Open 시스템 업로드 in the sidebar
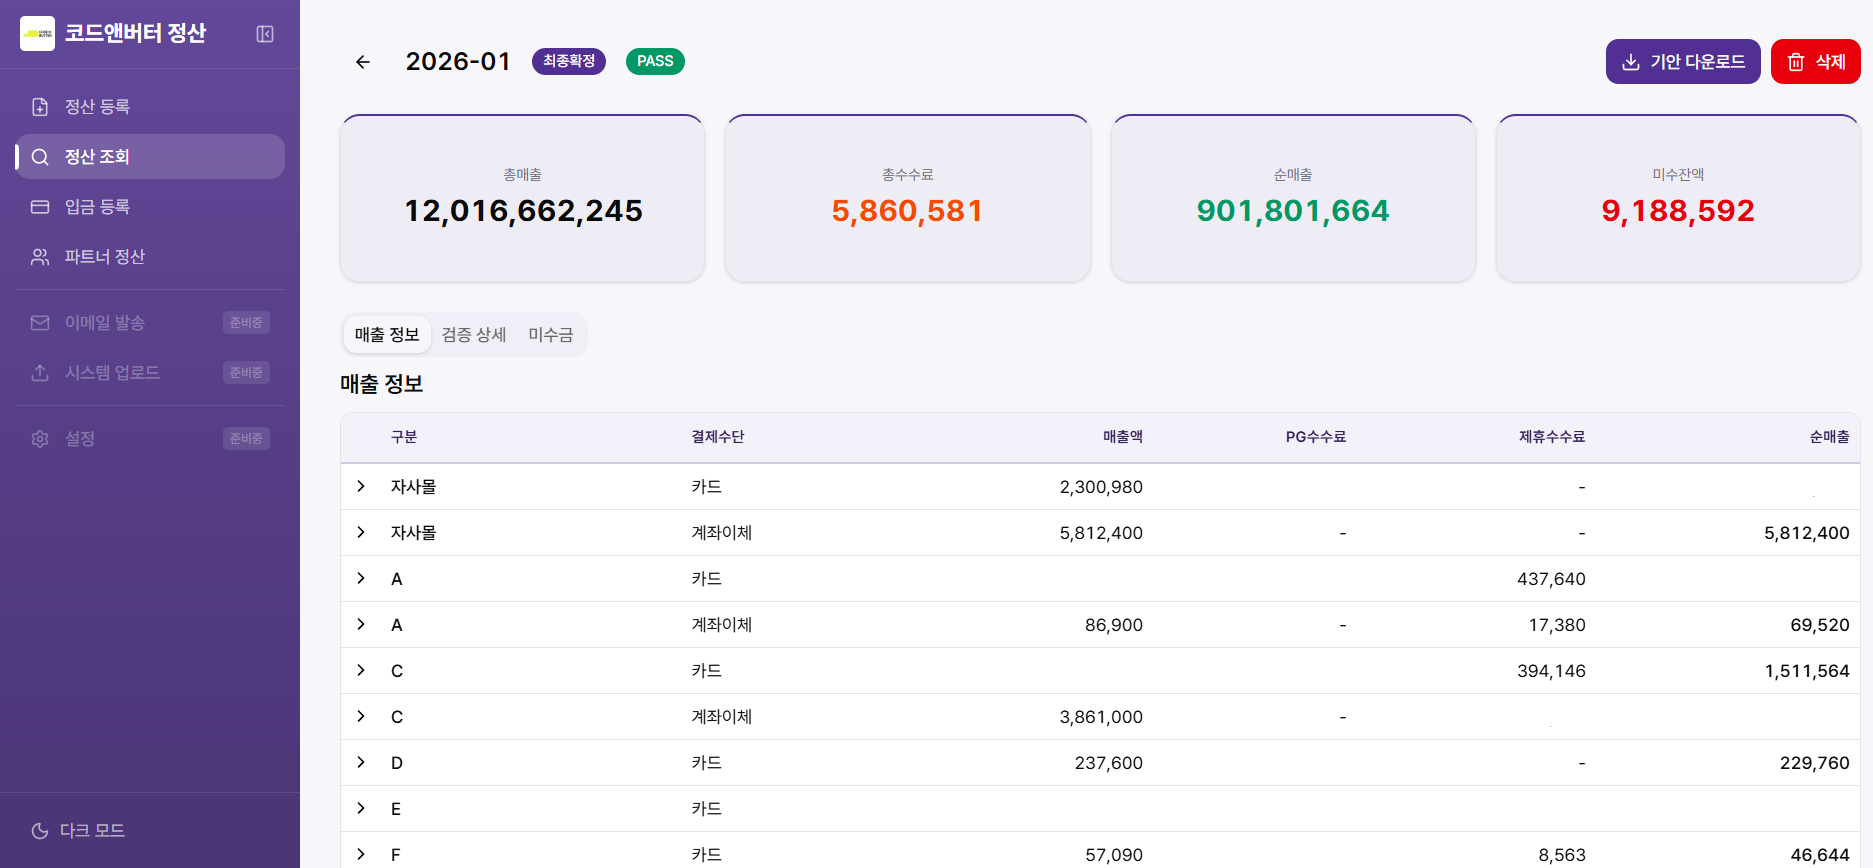 point(112,373)
